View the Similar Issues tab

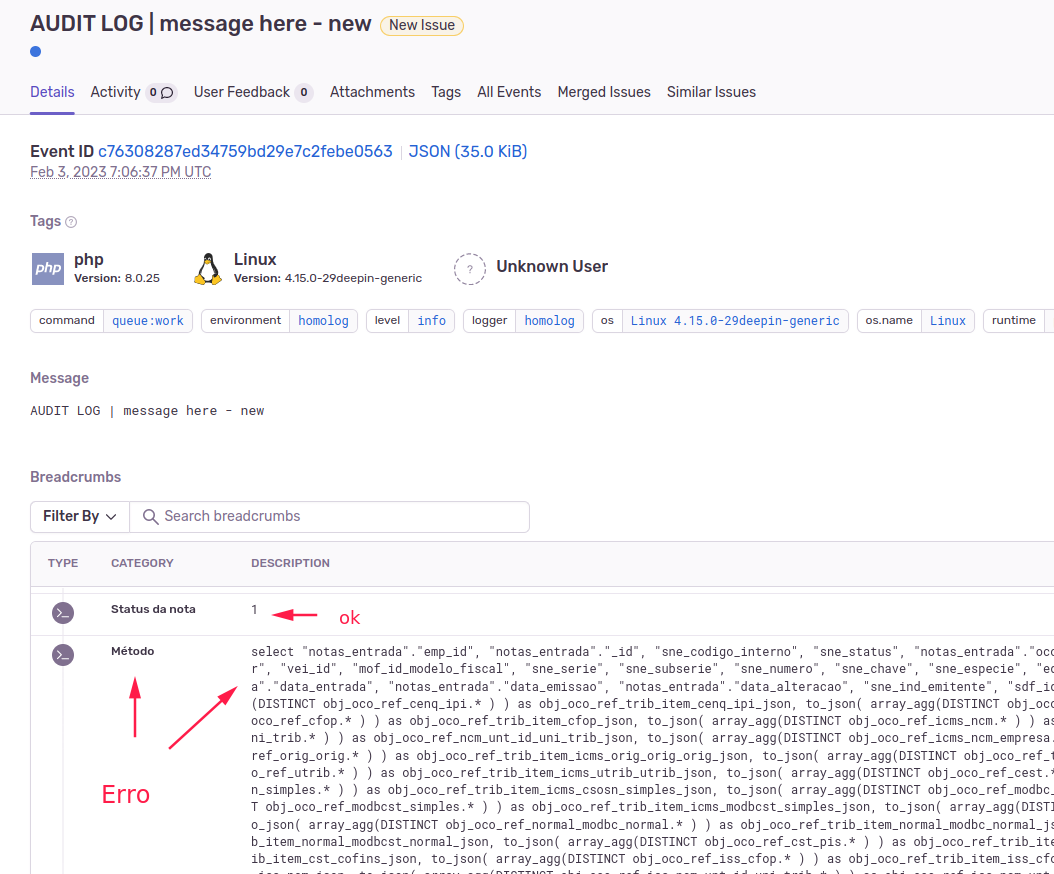(x=711, y=92)
